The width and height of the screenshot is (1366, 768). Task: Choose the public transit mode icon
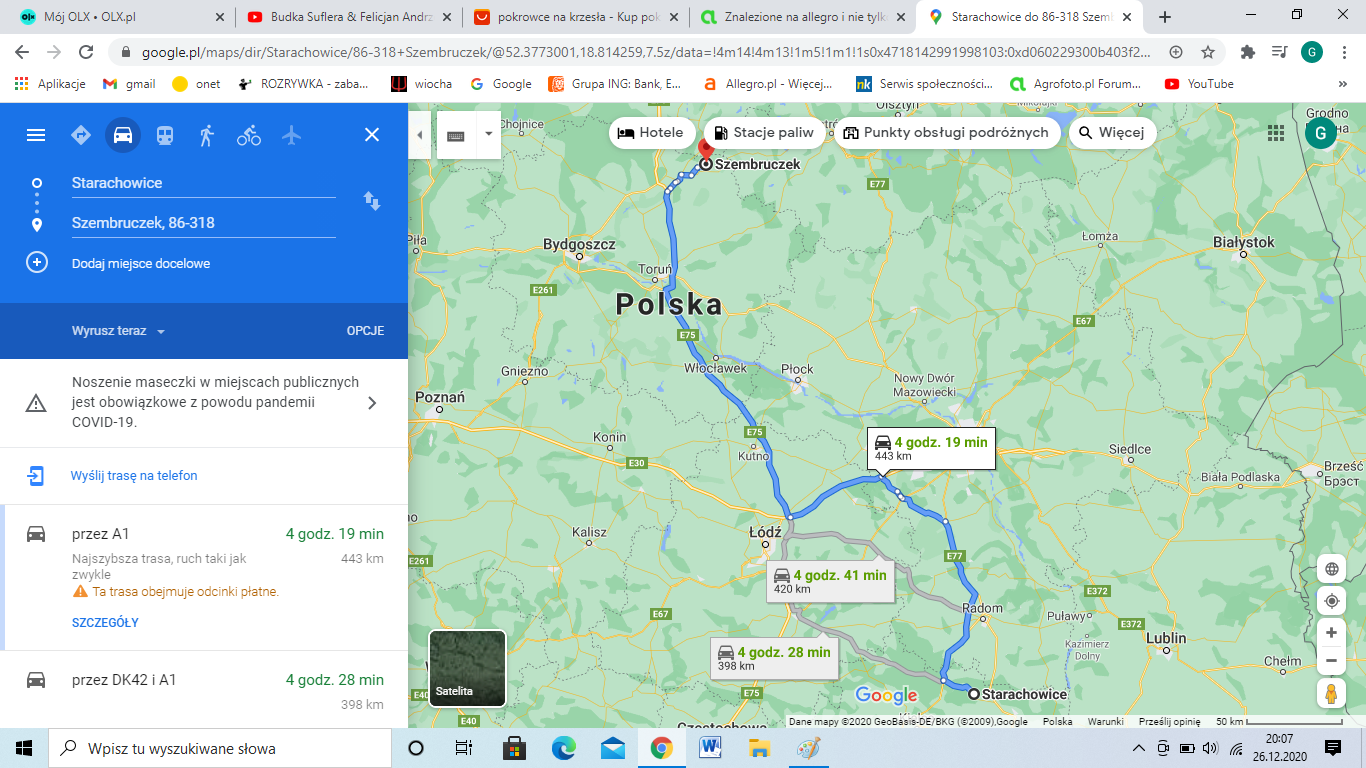(165, 135)
